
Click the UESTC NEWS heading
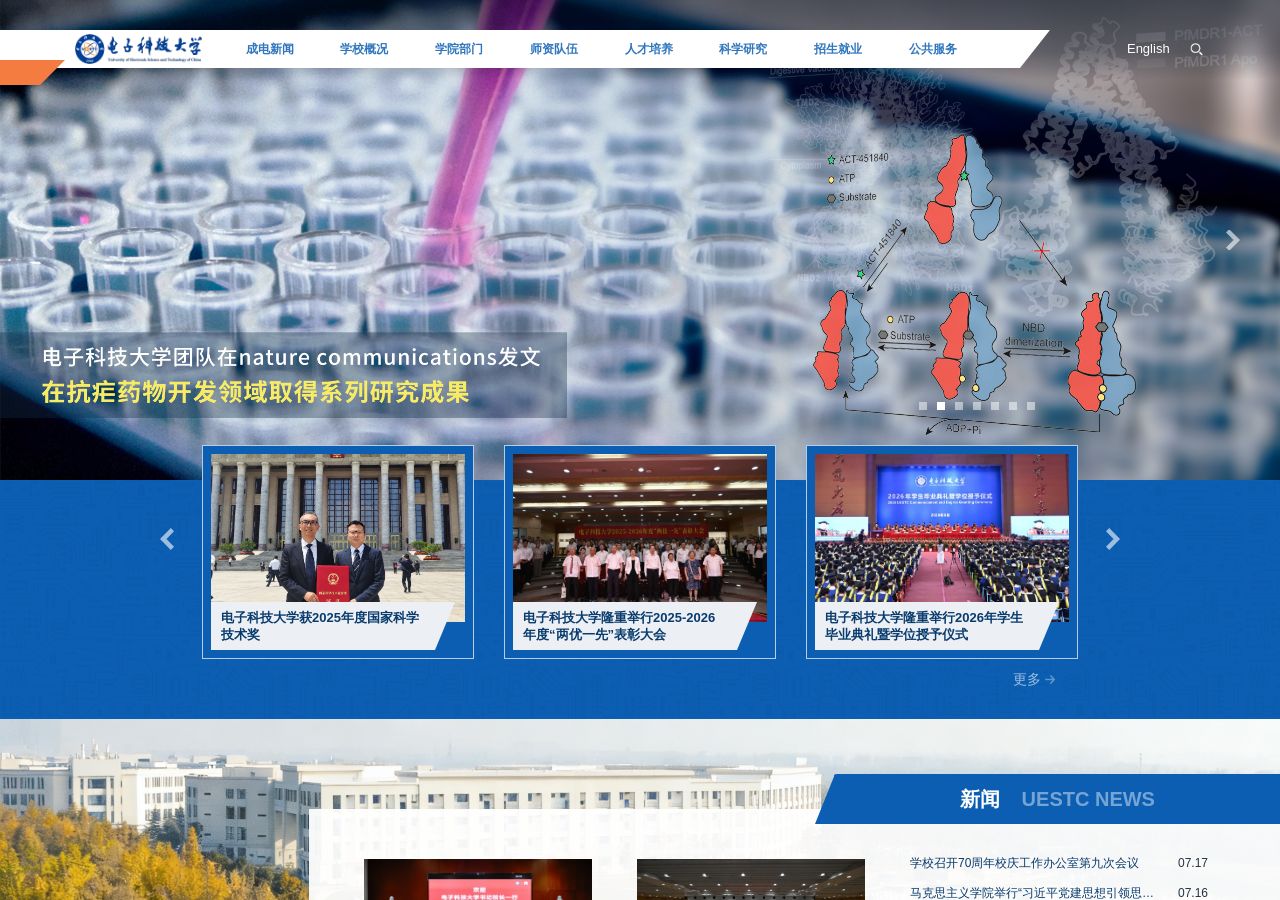pyautogui.click(x=1088, y=799)
